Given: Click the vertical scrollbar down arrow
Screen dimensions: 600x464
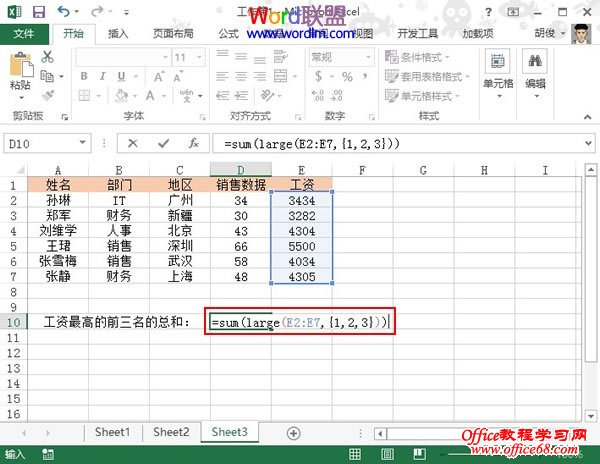Looking at the screenshot, I should point(591,415).
